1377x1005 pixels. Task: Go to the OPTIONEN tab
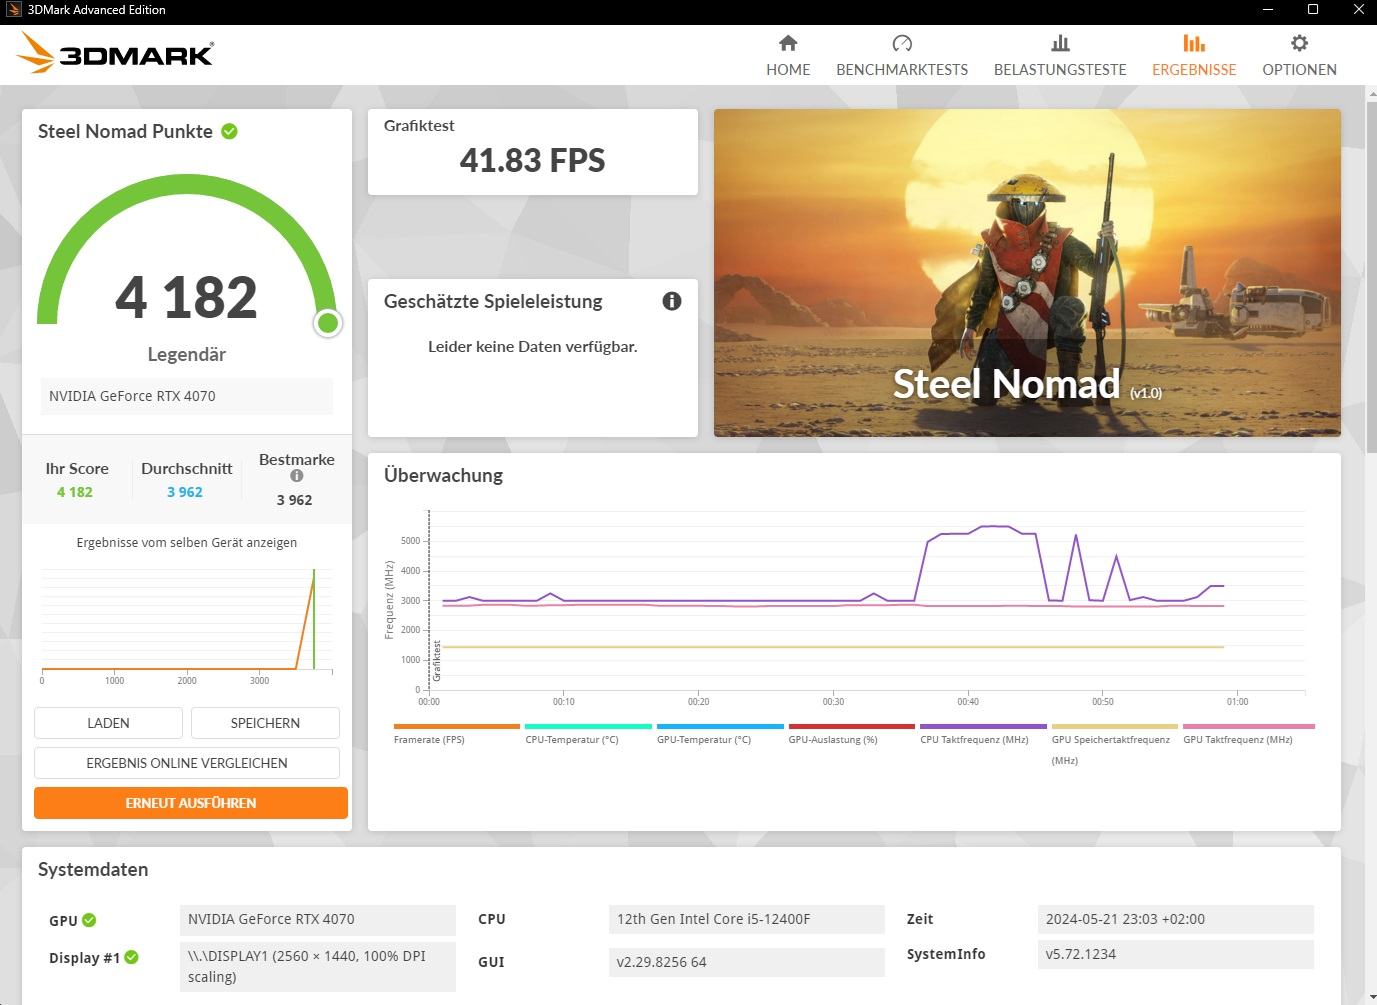click(1299, 56)
